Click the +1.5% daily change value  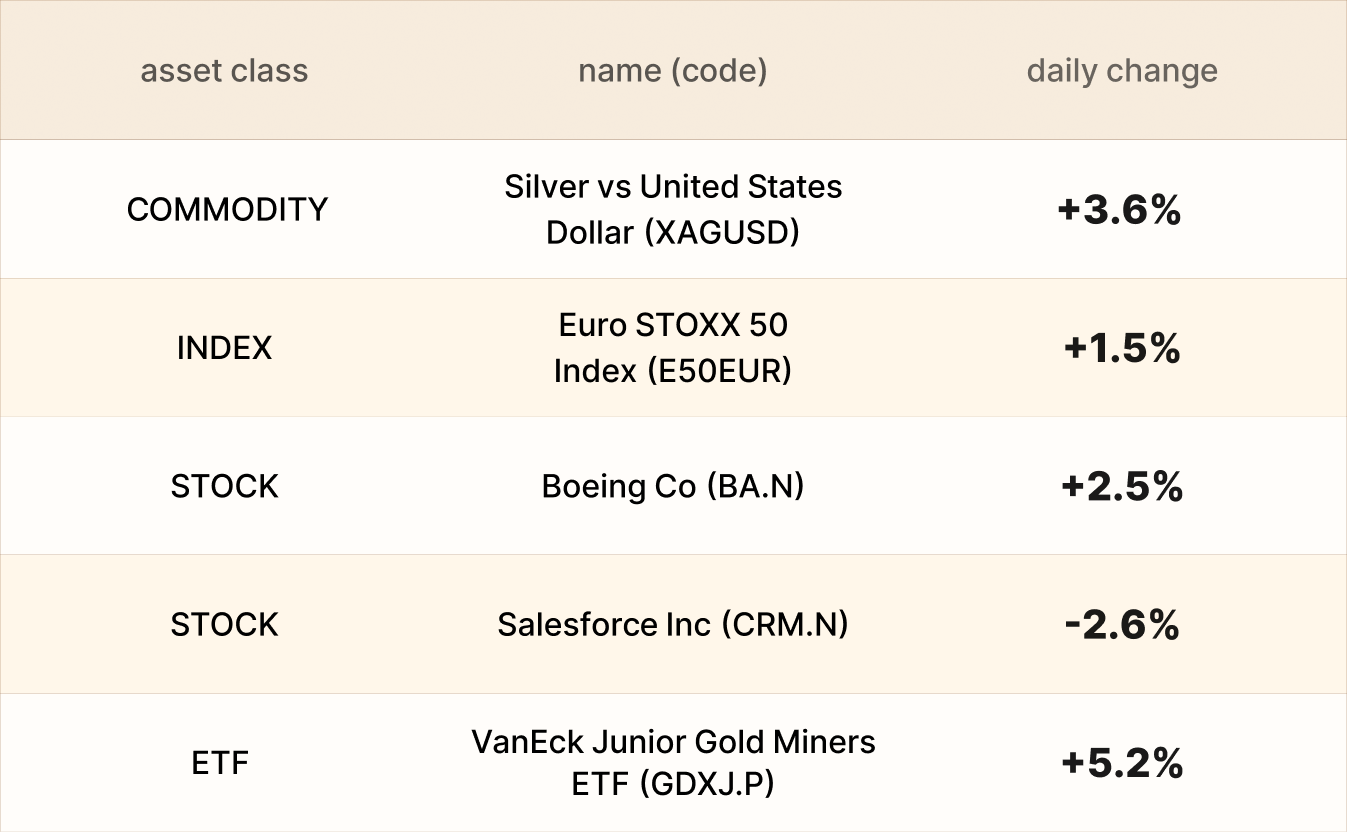click(1122, 348)
